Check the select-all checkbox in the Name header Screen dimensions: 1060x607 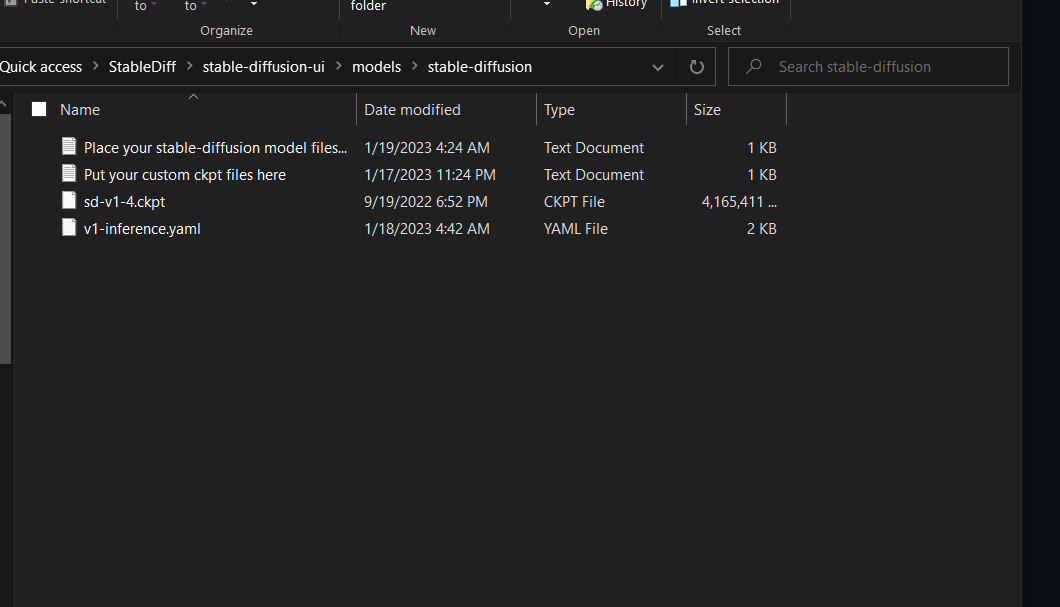point(38,109)
